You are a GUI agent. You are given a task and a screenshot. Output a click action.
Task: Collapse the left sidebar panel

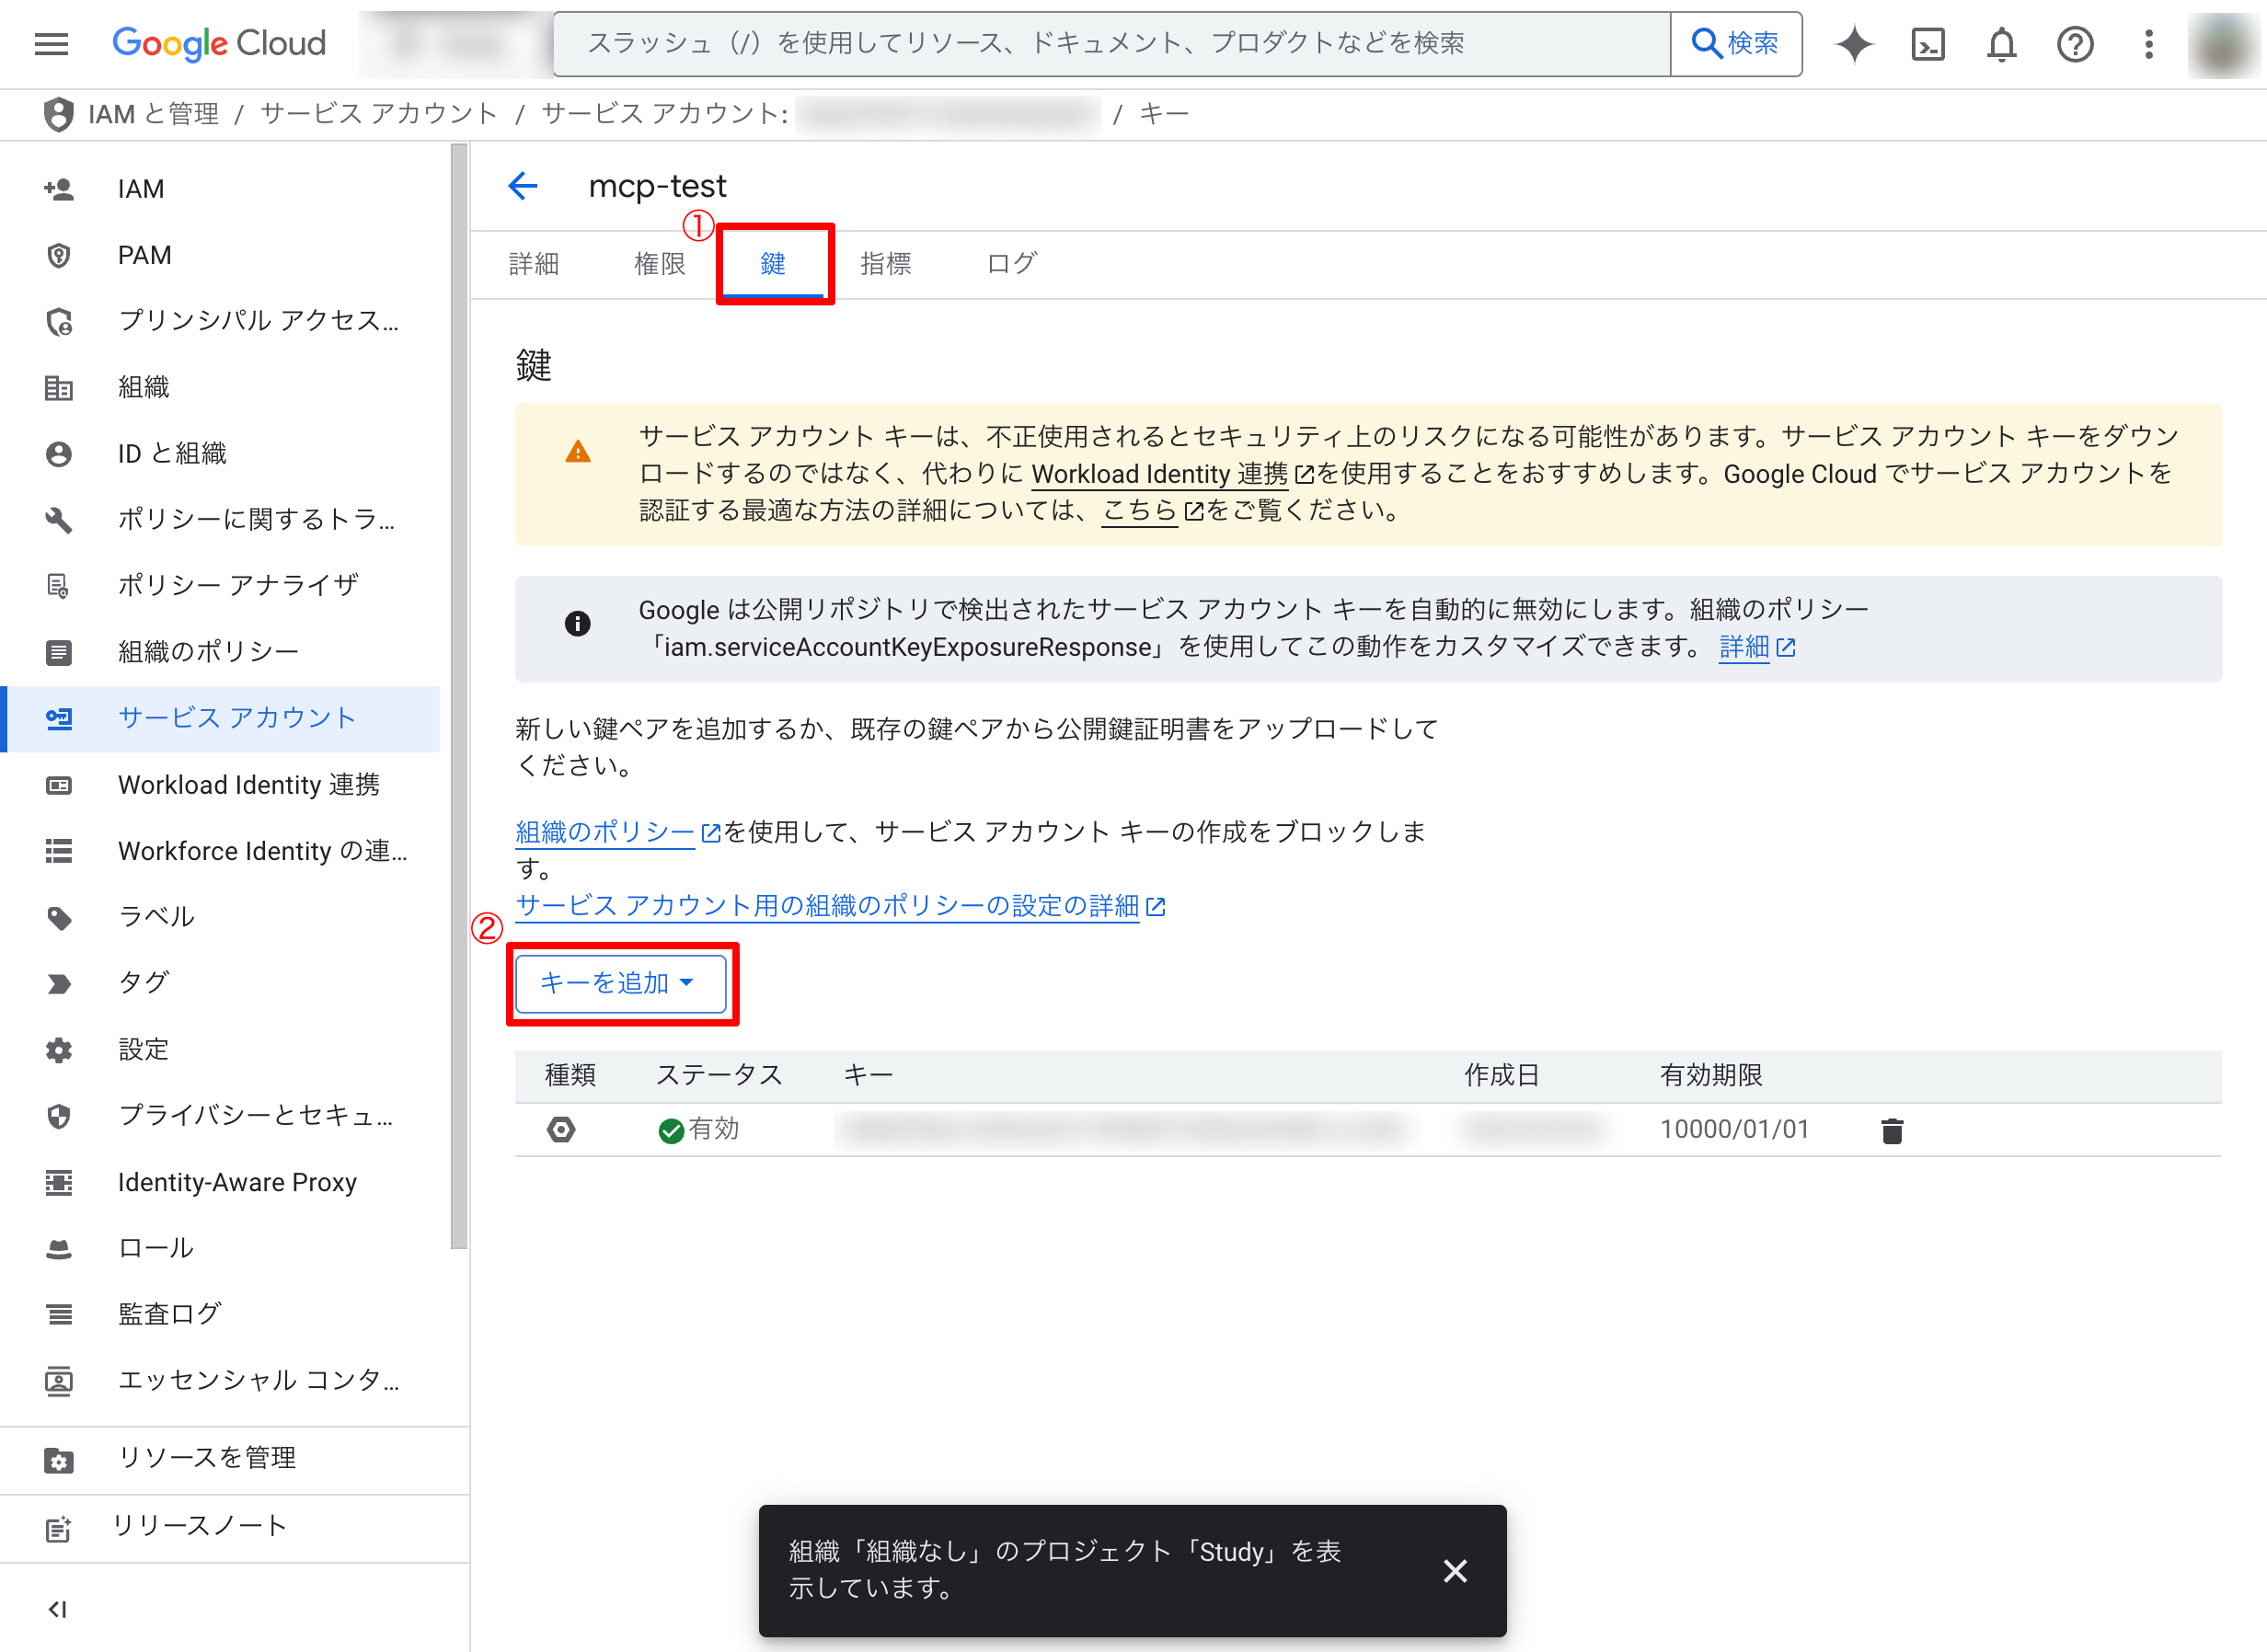(58, 1609)
